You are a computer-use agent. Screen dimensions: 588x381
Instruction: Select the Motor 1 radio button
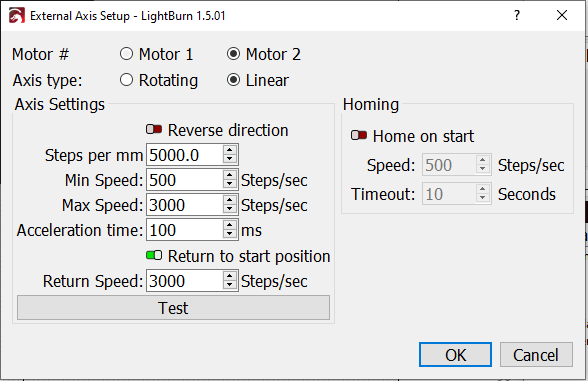126,54
